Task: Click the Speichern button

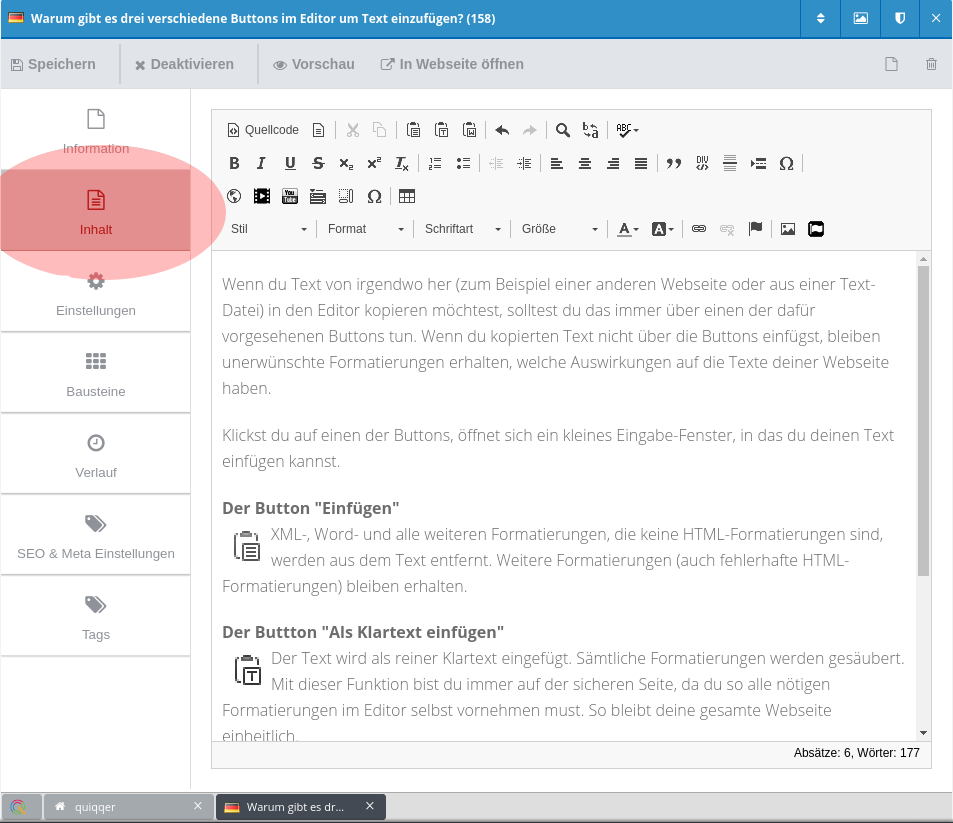Action: [54, 64]
